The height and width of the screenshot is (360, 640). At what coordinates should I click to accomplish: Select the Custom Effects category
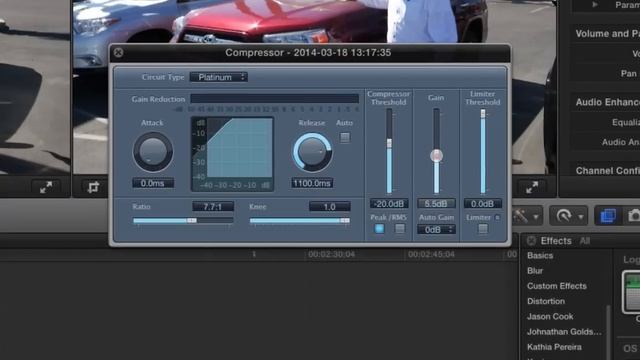click(x=557, y=286)
